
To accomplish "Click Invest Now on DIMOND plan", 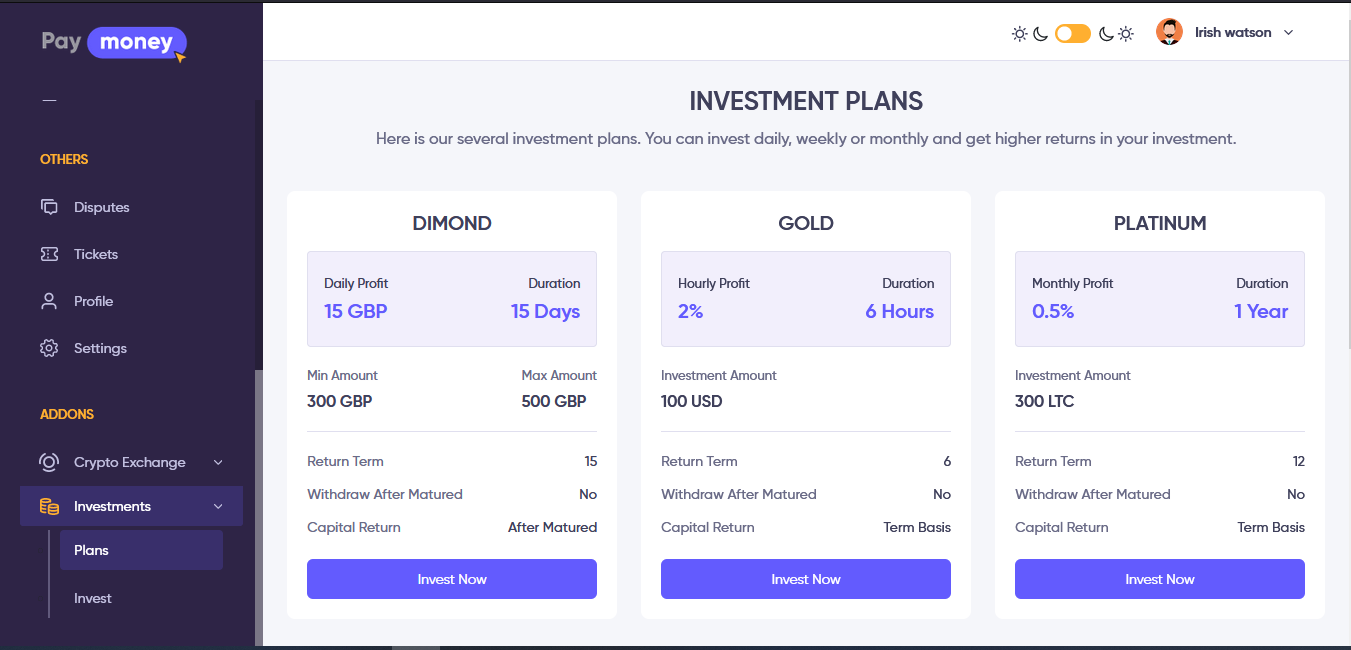I will [x=452, y=579].
